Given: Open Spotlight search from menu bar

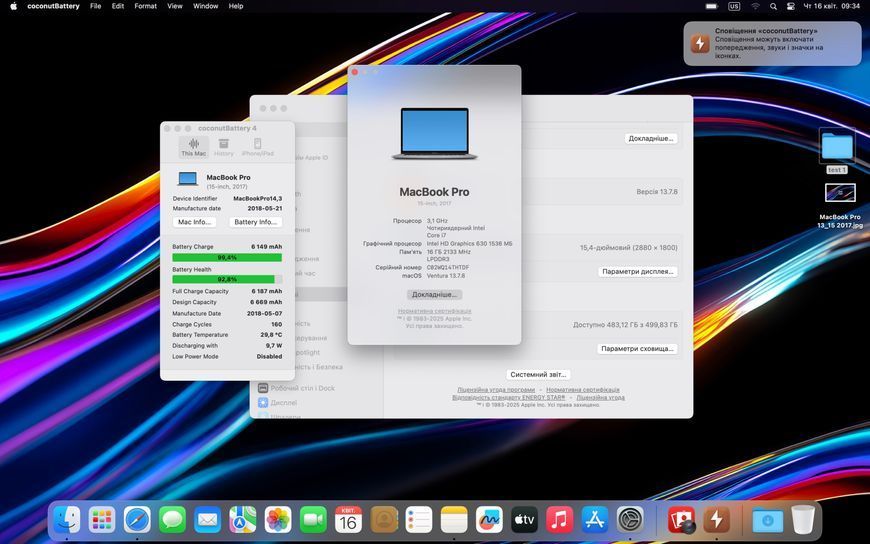Looking at the screenshot, I should (x=773, y=6).
